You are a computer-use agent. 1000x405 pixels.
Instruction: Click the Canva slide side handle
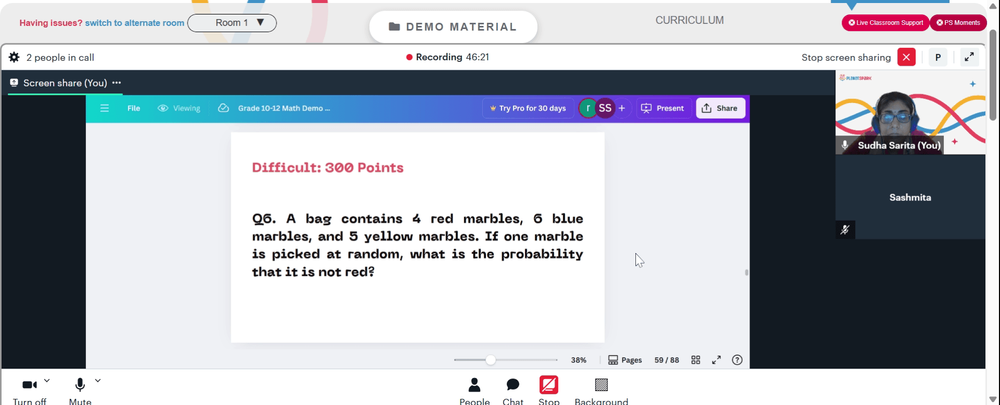click(x=746, y=272)
